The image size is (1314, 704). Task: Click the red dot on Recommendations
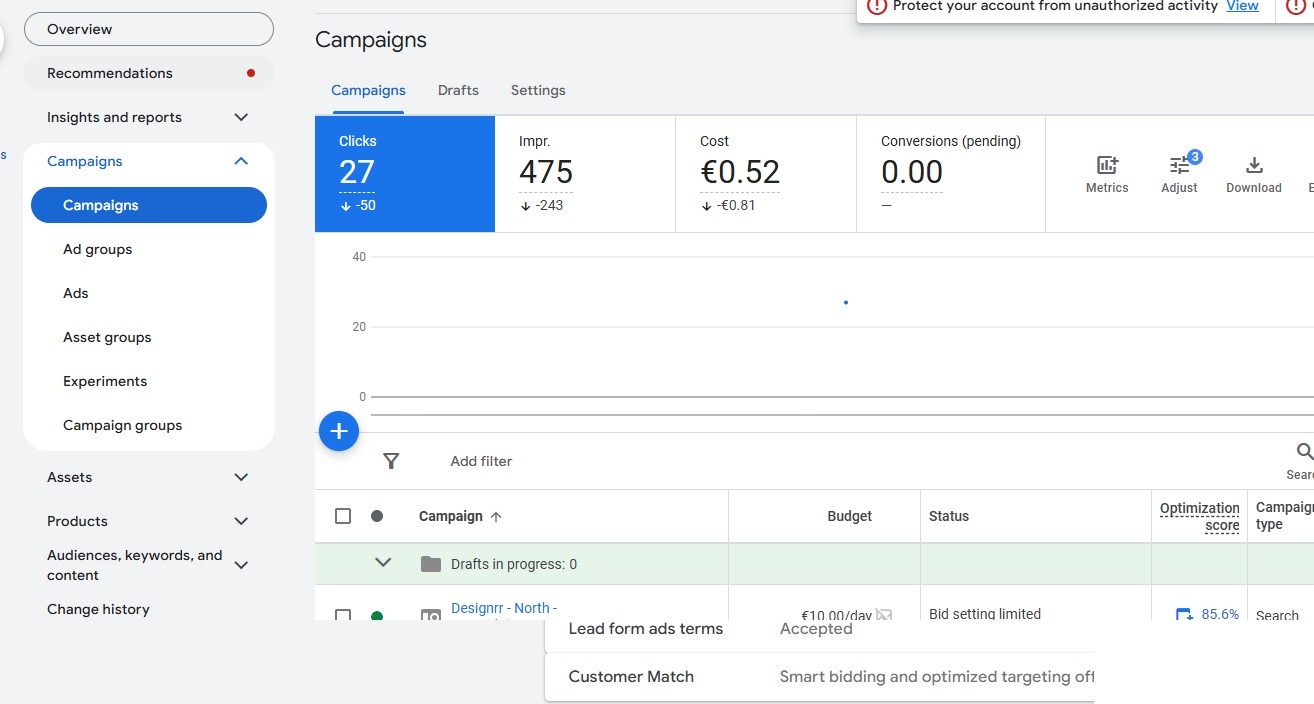tap(250, 73)
